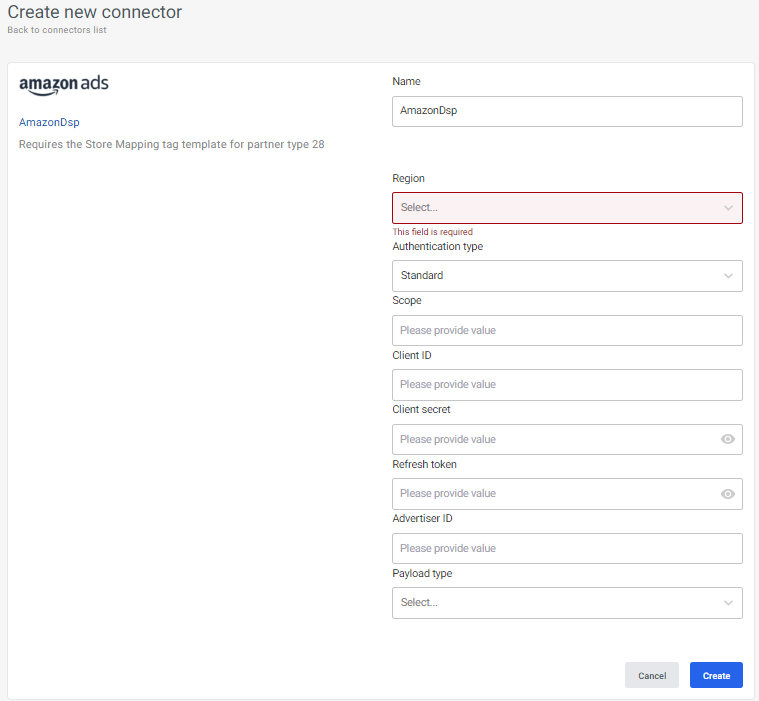The width and height of the screenshot is (759, 701).
Task: Open the Payload type dropdown
Action: pyautogui.click(x=567, y=603)
